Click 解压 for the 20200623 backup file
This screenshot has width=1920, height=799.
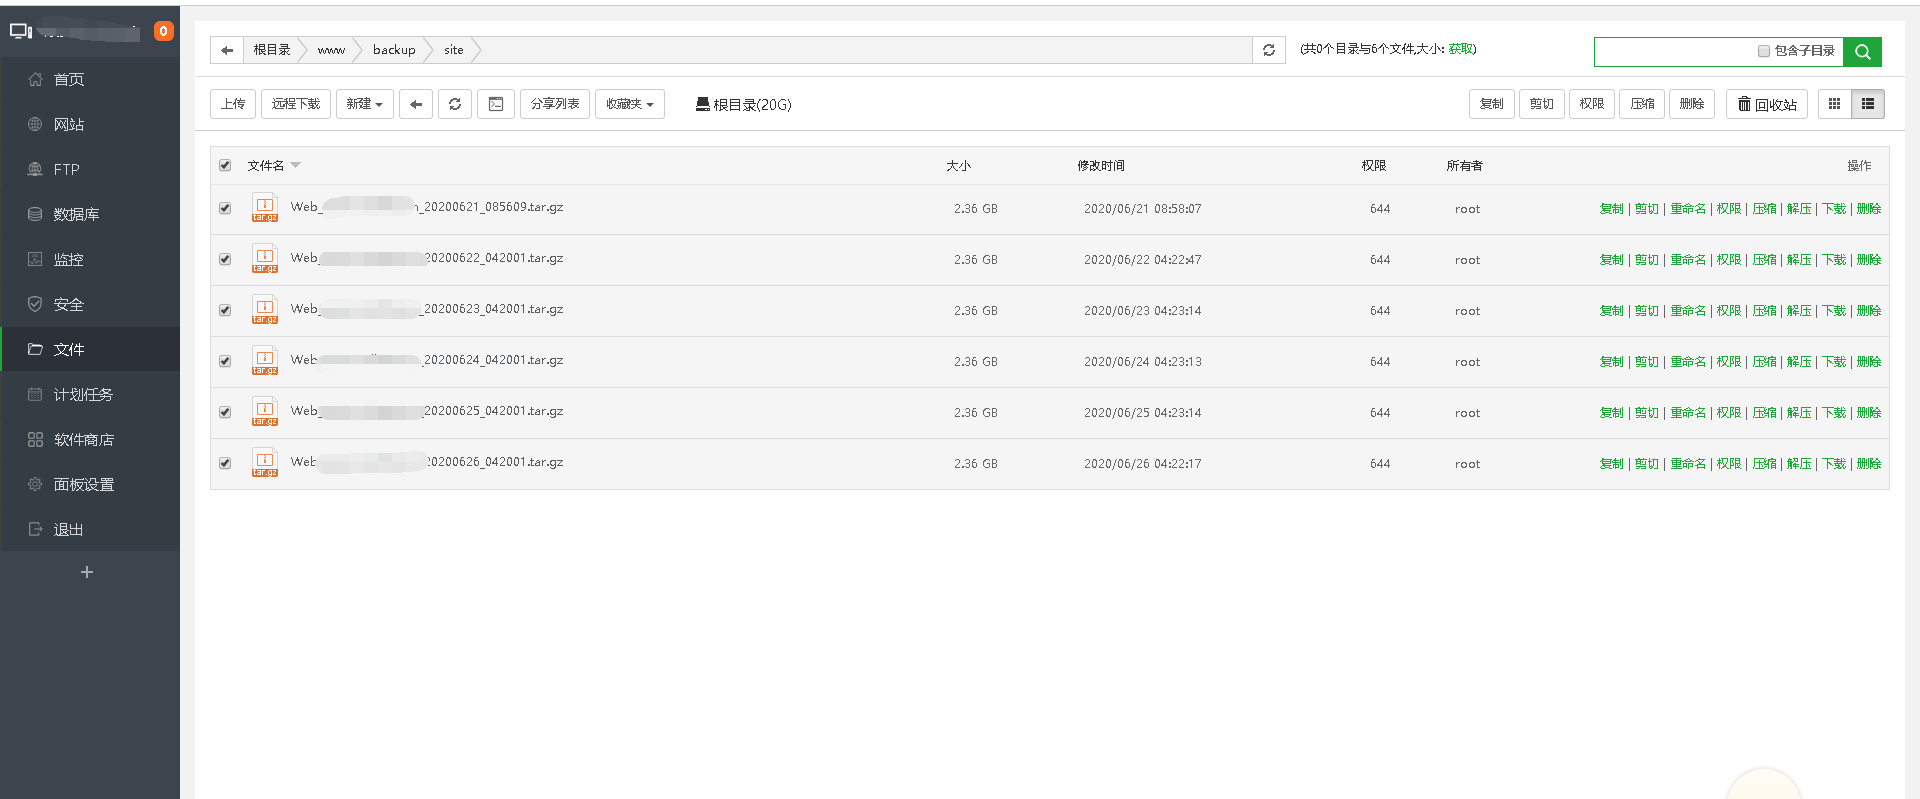point(1799,311)
